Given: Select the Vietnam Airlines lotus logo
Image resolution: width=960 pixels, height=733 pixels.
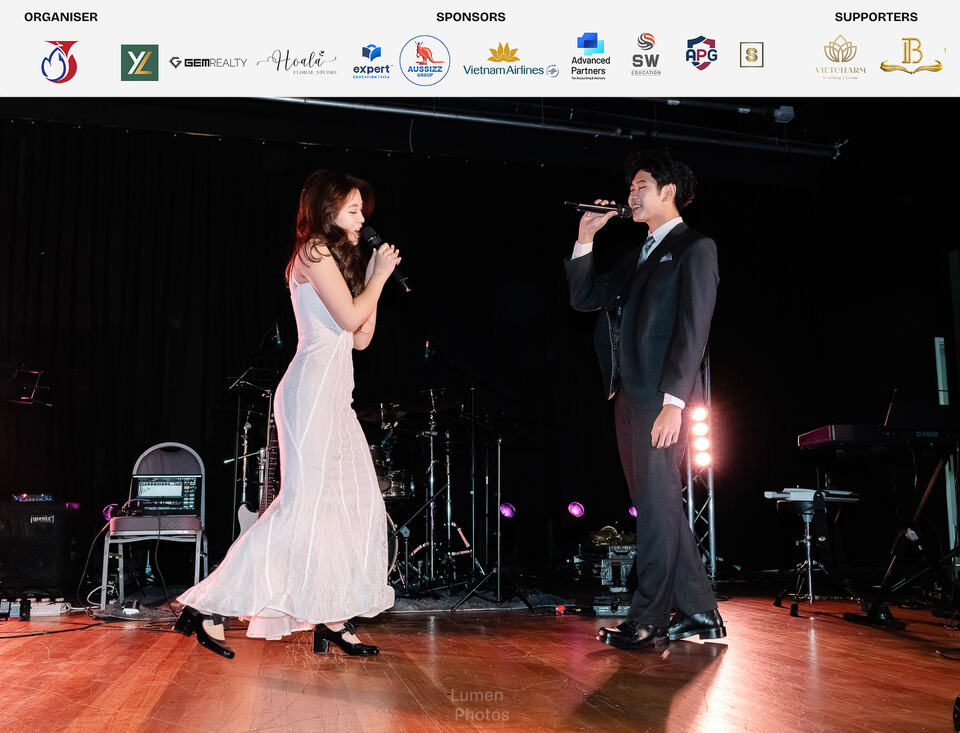Looking at the screenshot, I should coord(511,61).
